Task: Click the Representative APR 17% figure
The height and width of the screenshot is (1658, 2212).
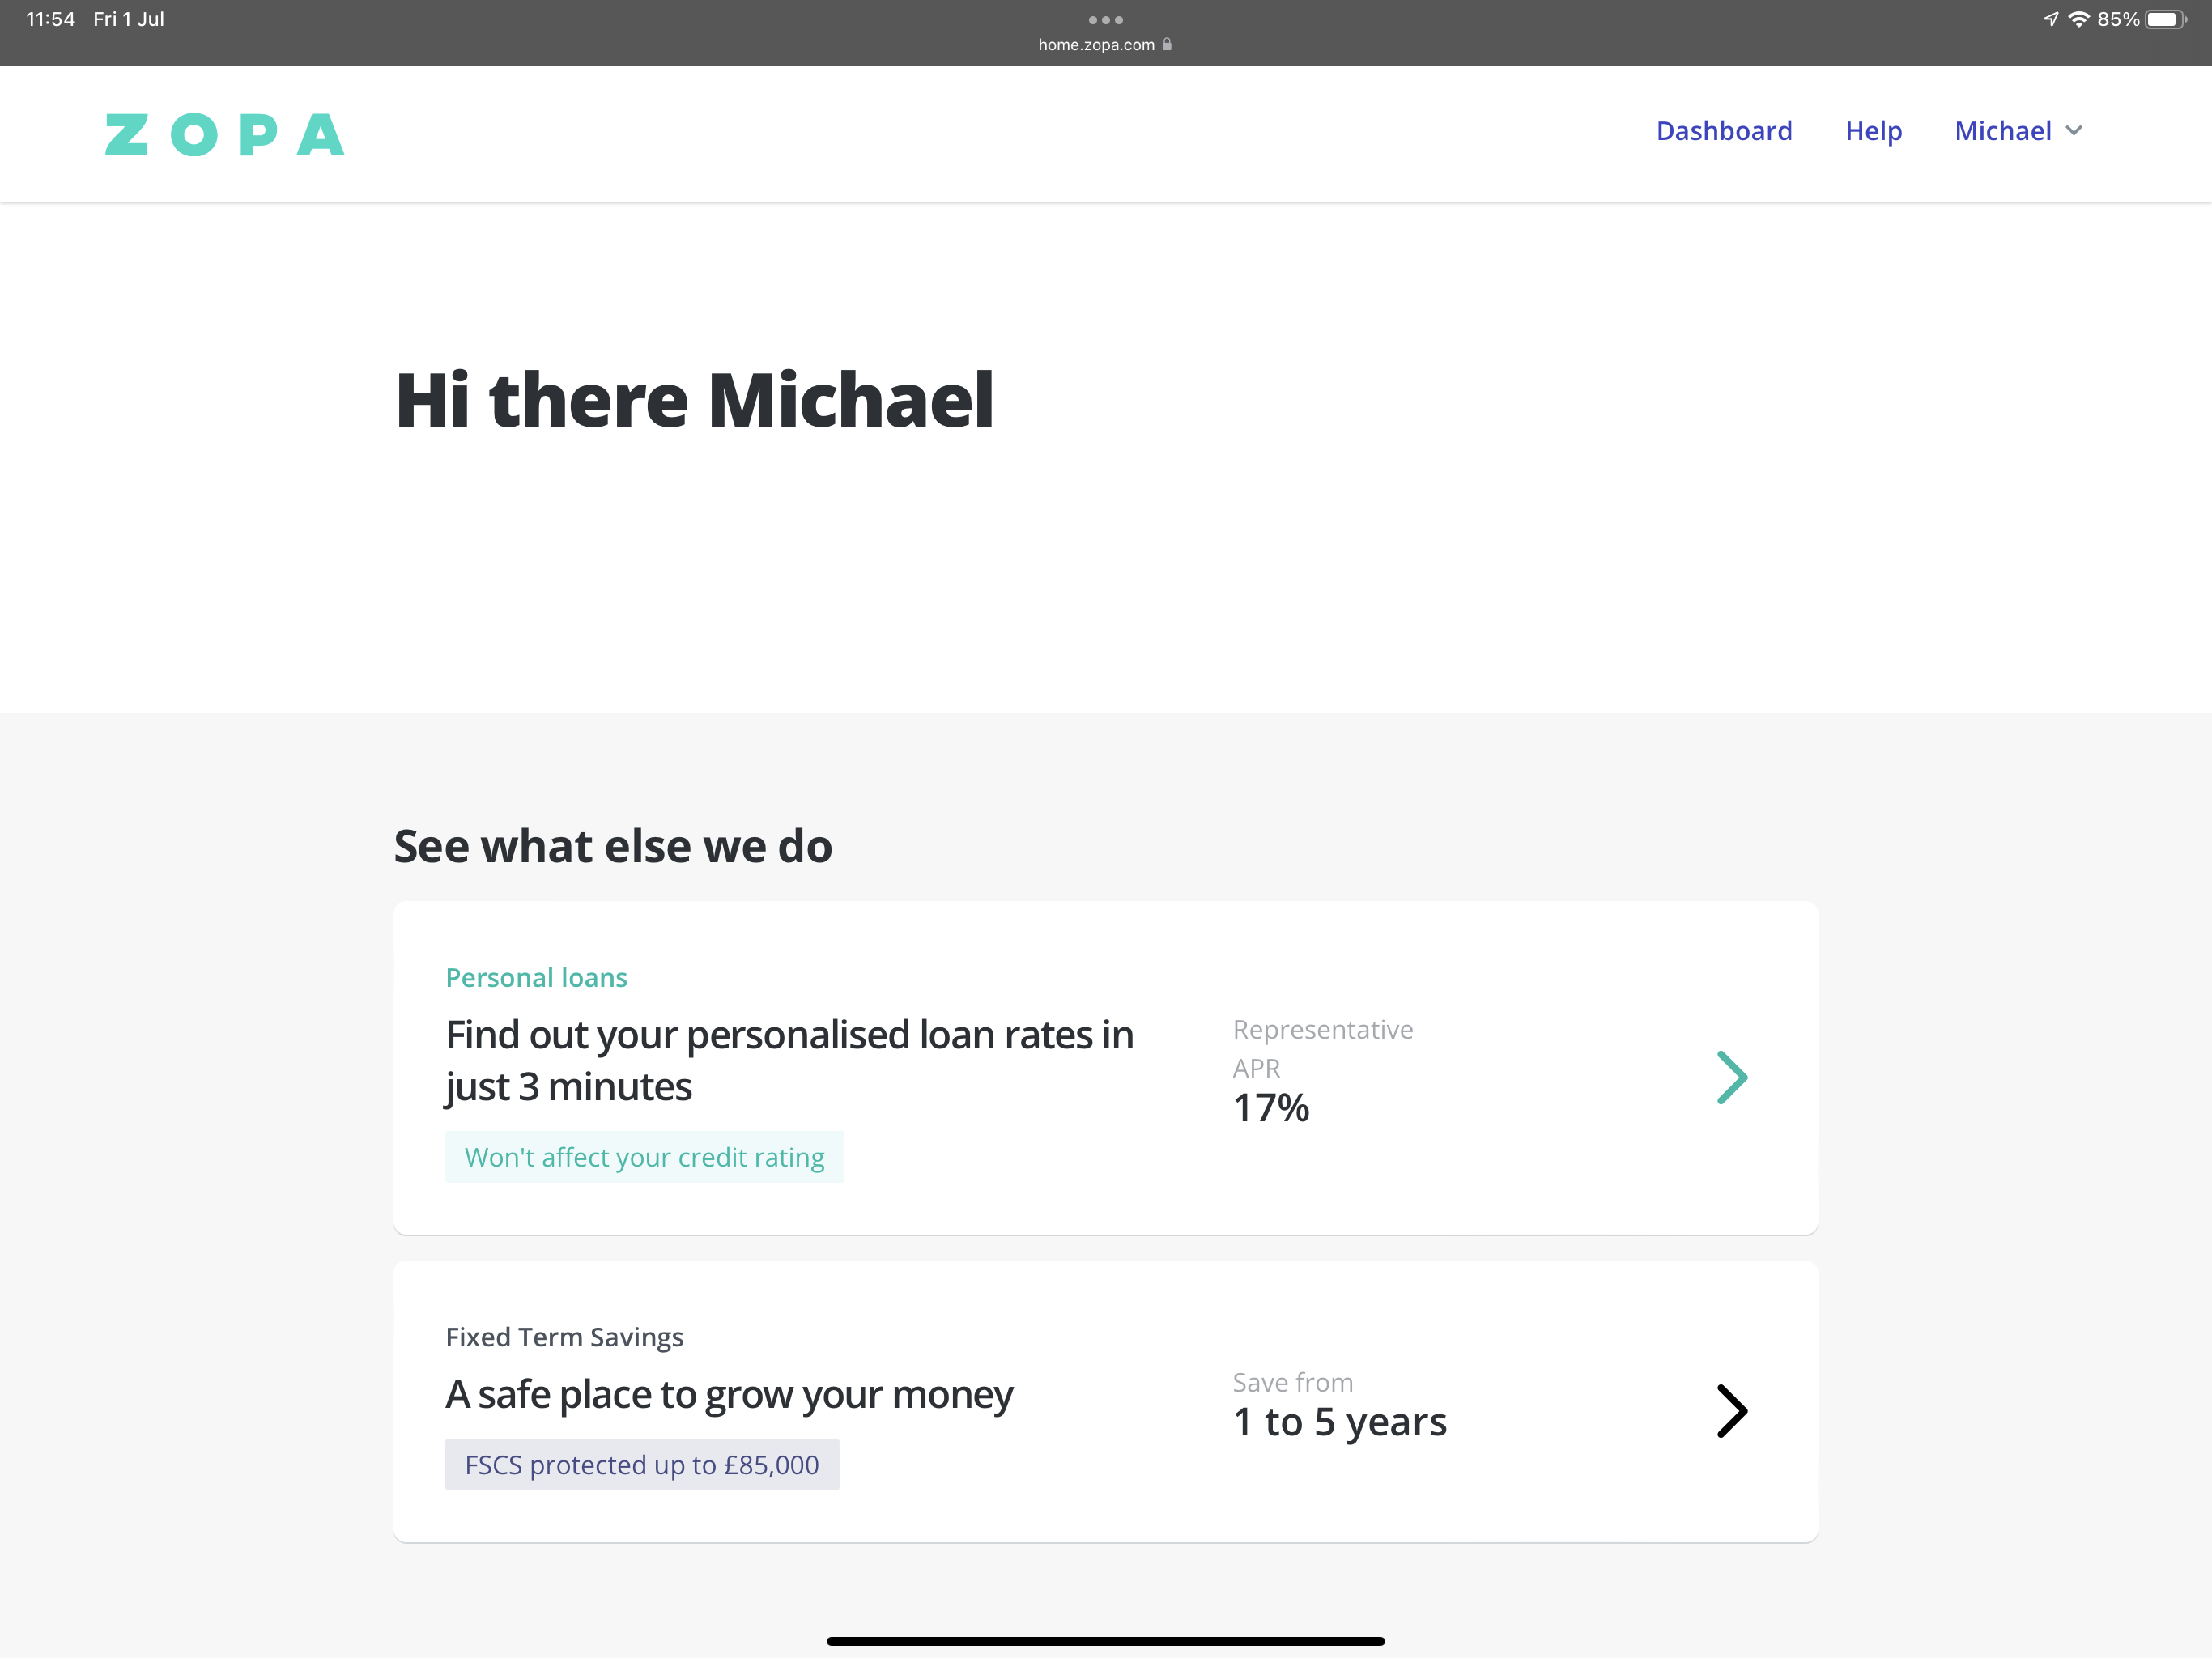Action: click(x=1271, y=1108)
